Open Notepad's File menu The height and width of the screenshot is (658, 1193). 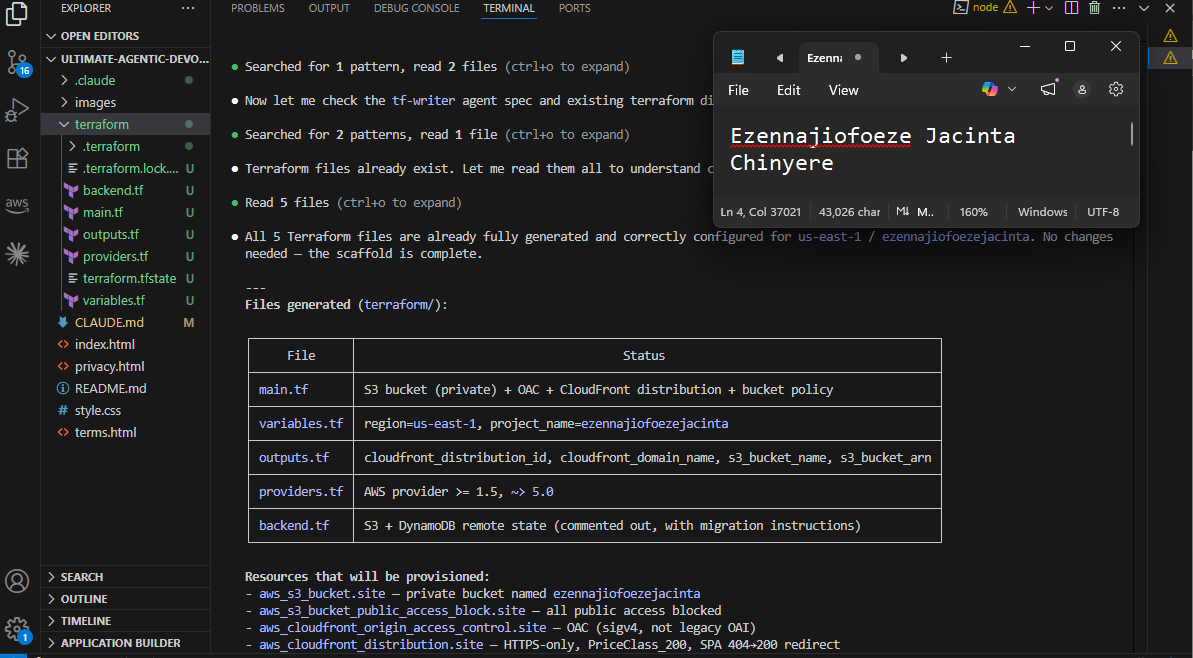(738, 90)
